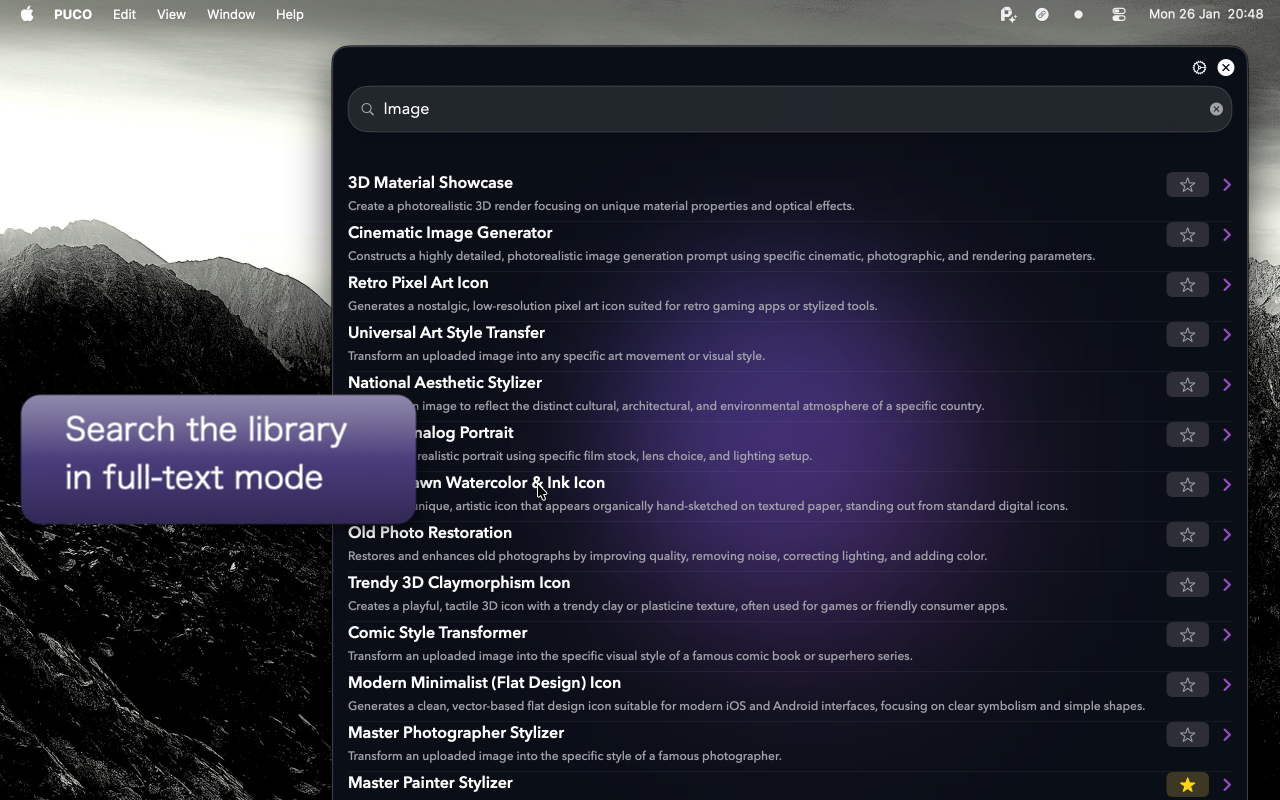Click the link icon in the menu bar
Screen dimensions: 1280x800
pos(1042,14)
